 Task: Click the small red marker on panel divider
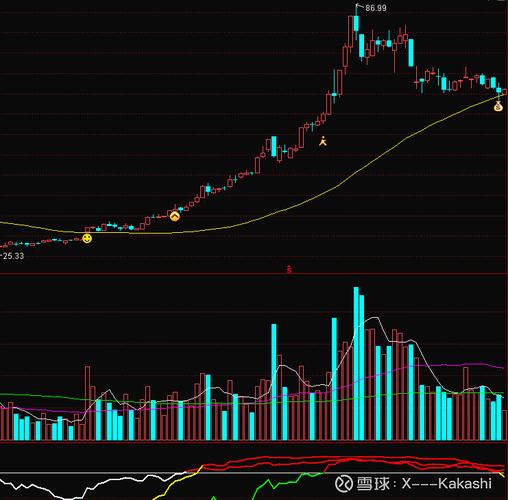[x=289, y=269]
